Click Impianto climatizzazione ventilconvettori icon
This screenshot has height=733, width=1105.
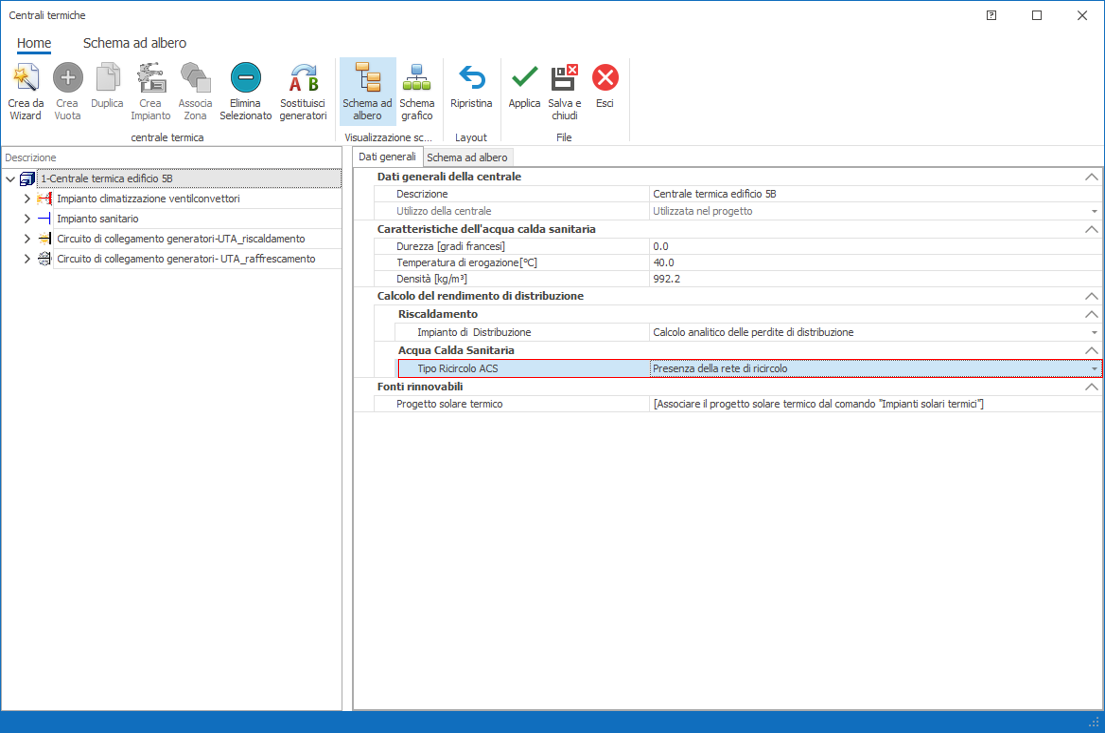(x=44, y=199)
